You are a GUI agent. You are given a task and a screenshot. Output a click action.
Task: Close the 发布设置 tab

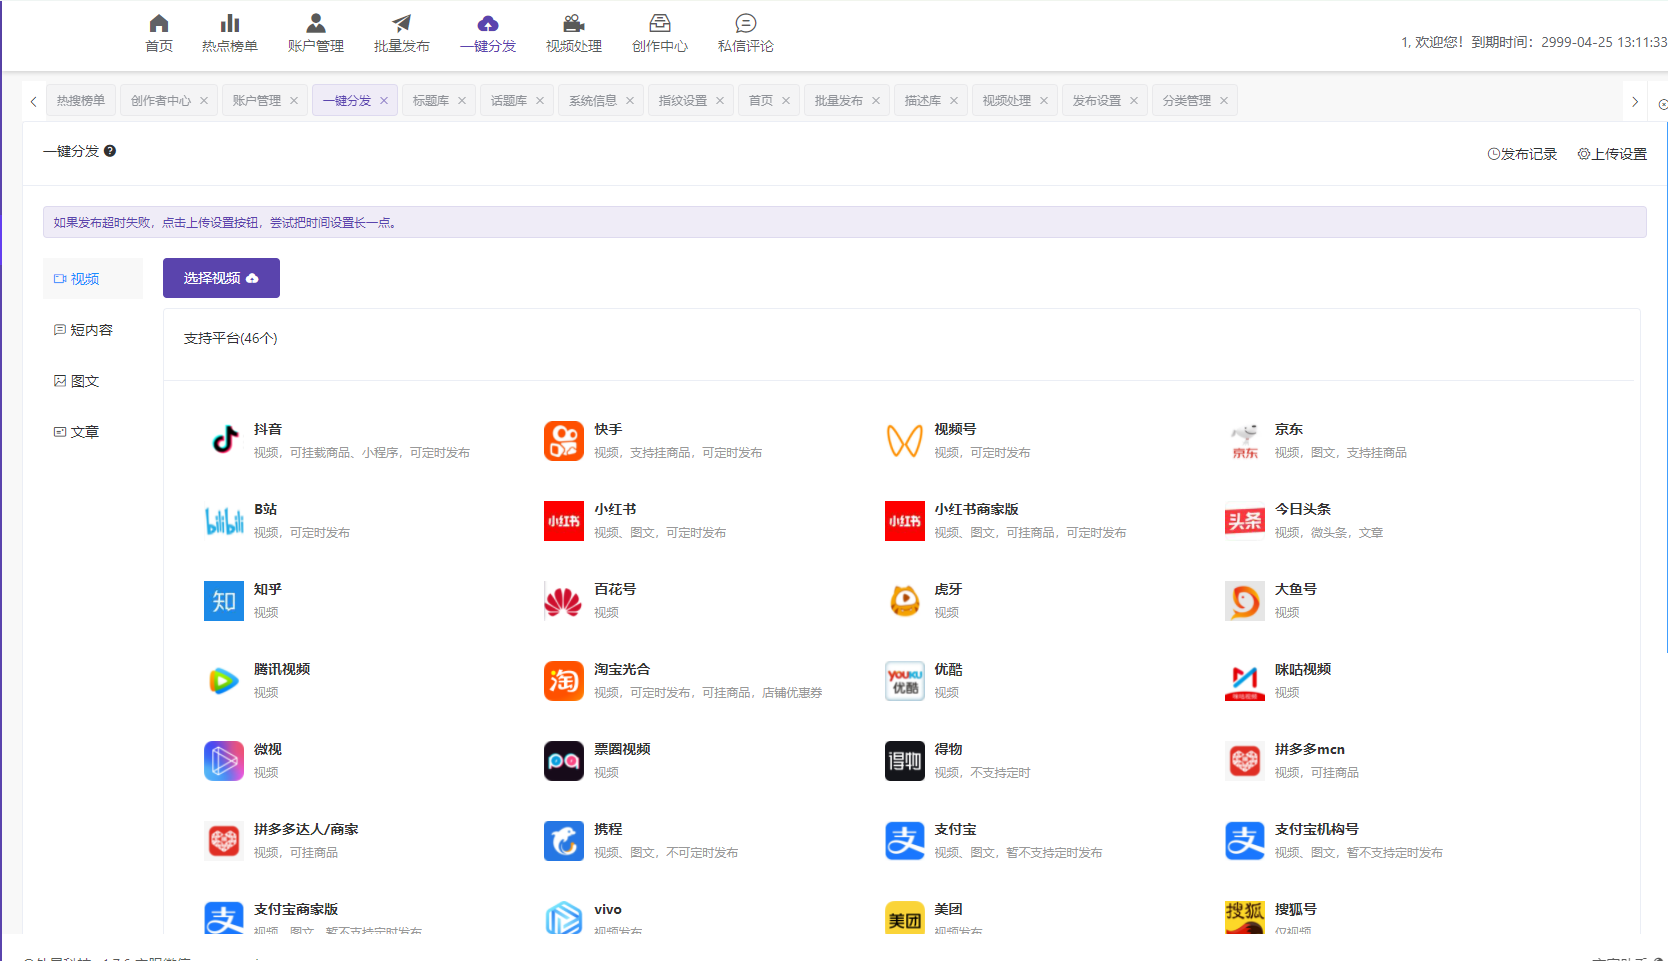coord(1134,100)
